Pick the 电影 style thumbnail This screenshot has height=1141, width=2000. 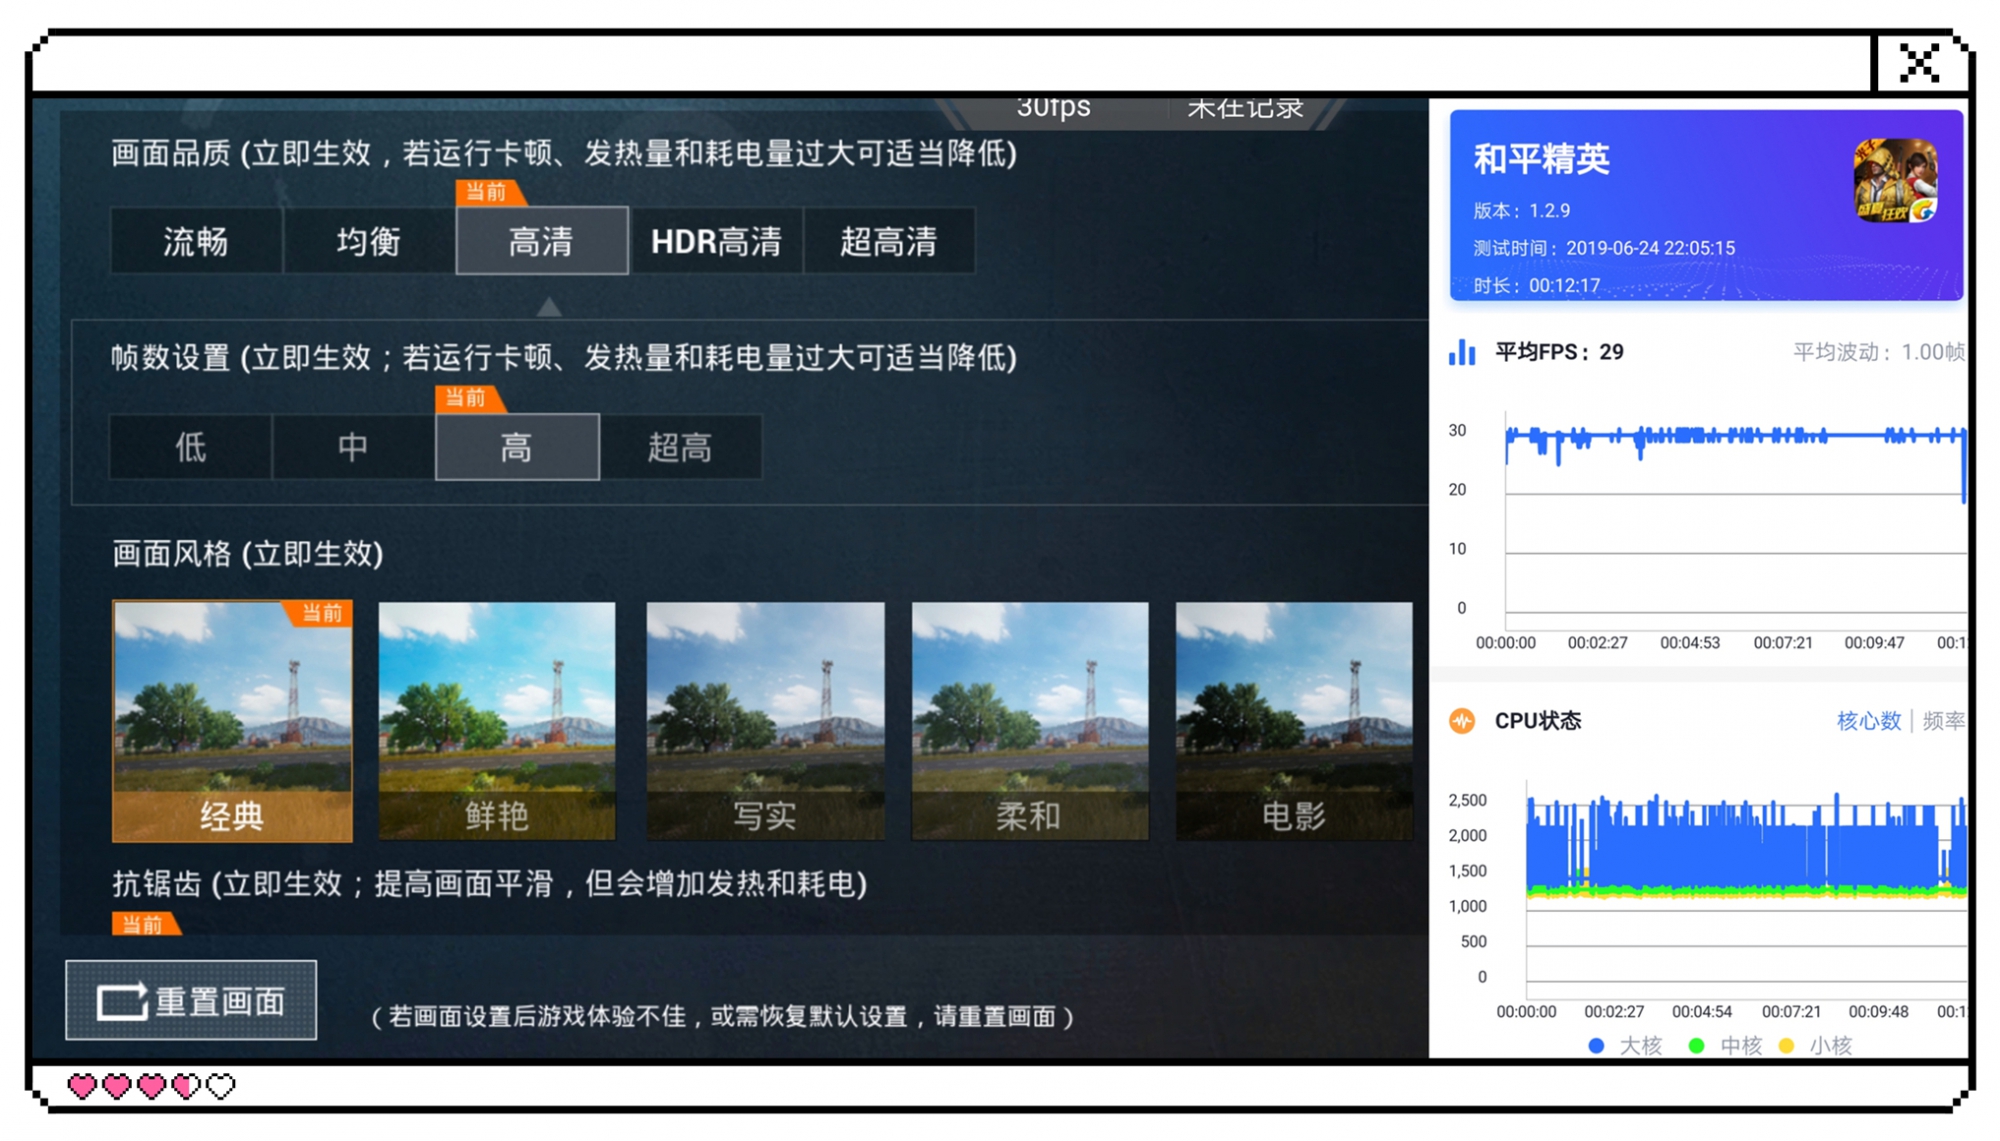tap(1294, 720)
